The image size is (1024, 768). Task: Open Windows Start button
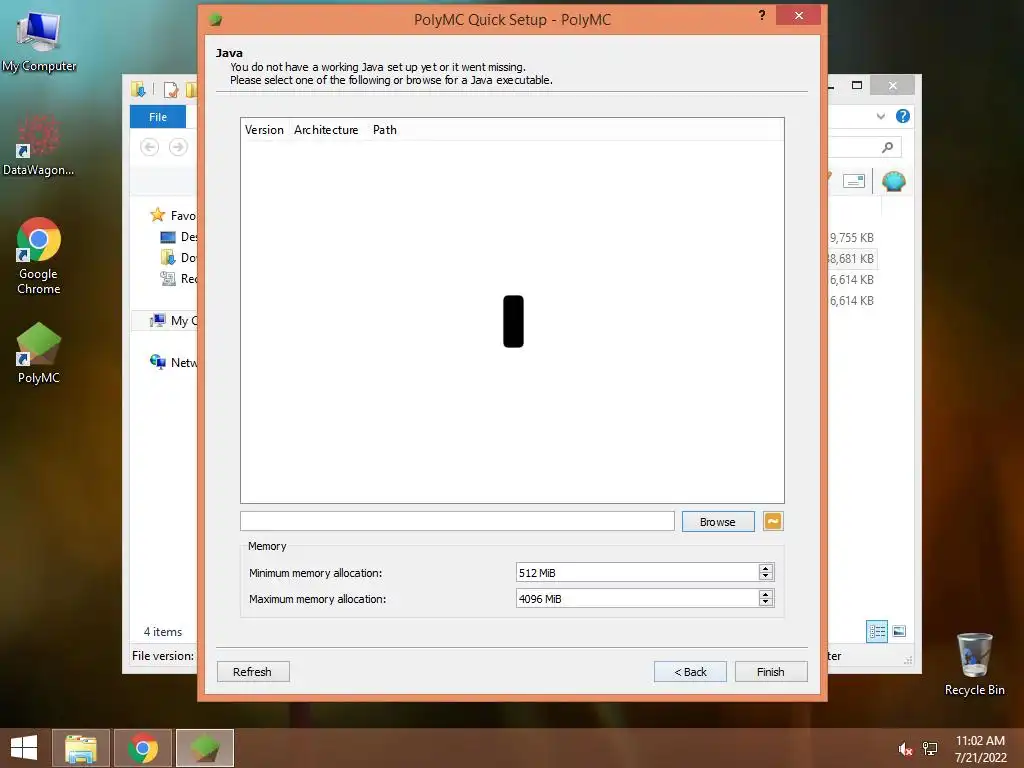pos(24,748)
